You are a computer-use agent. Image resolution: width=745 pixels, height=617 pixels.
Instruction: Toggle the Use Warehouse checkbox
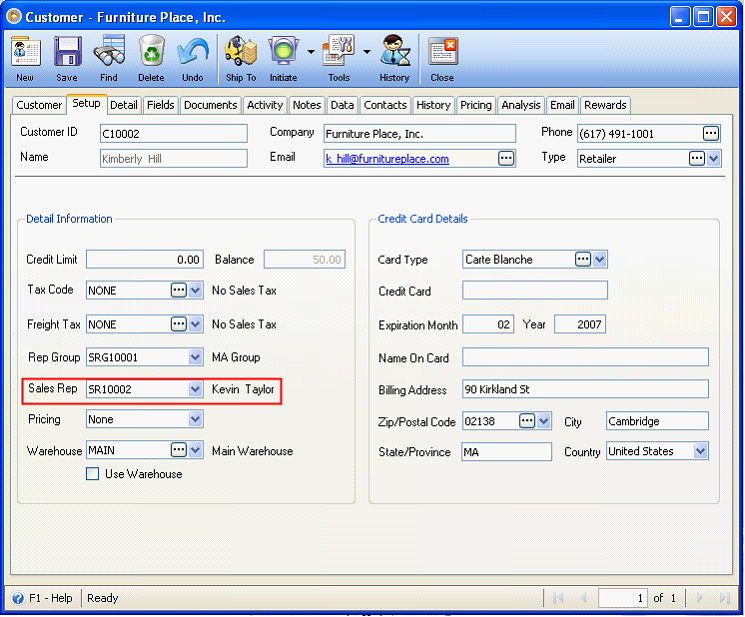pos(93,474)
